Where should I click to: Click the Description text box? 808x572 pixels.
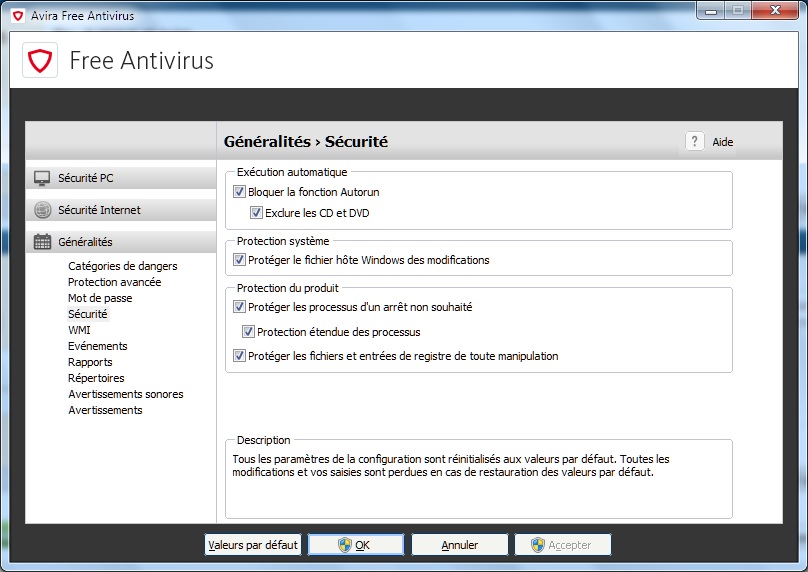pyautogui.click(x=479, y=479)
